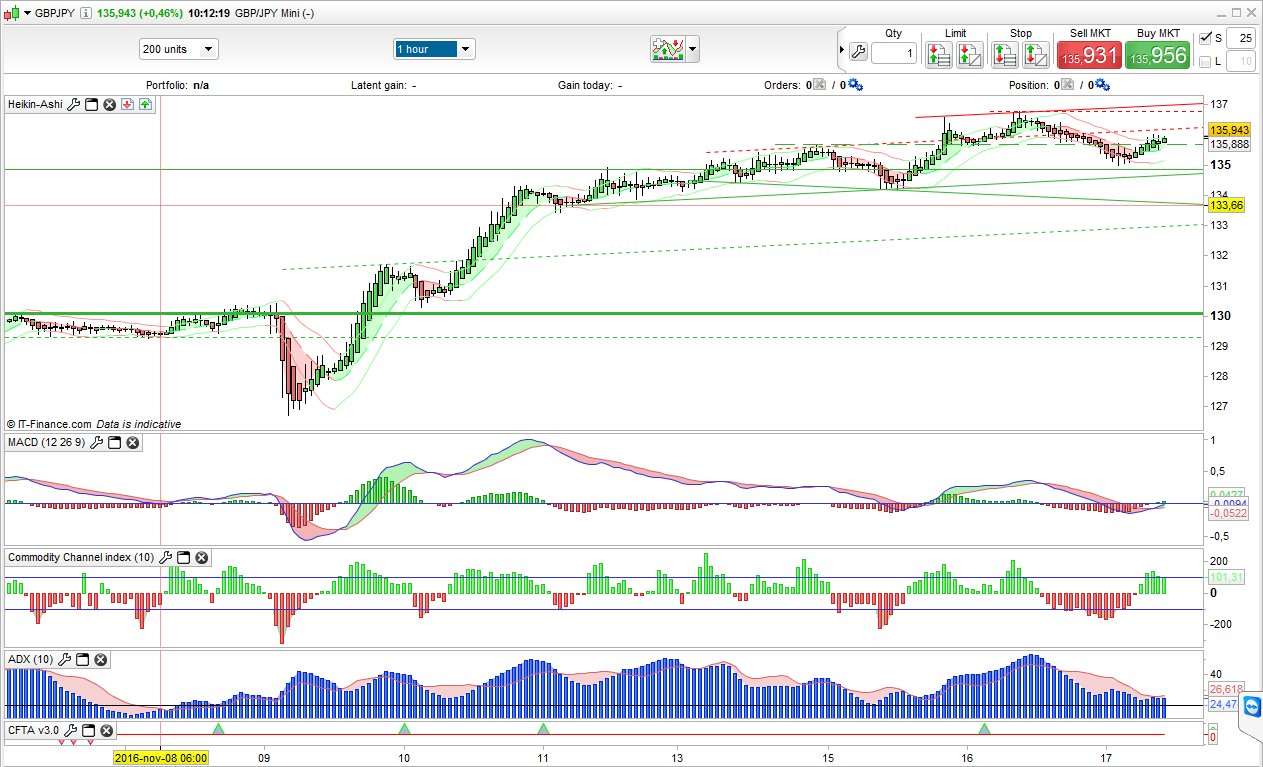Open the orders settings gear icon
1263x767 pixels.
click(855, 86)
